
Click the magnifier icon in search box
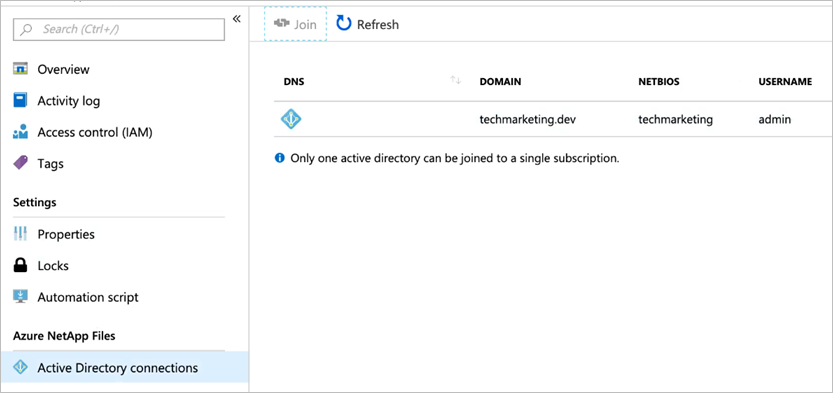click(x=26, y=29)
